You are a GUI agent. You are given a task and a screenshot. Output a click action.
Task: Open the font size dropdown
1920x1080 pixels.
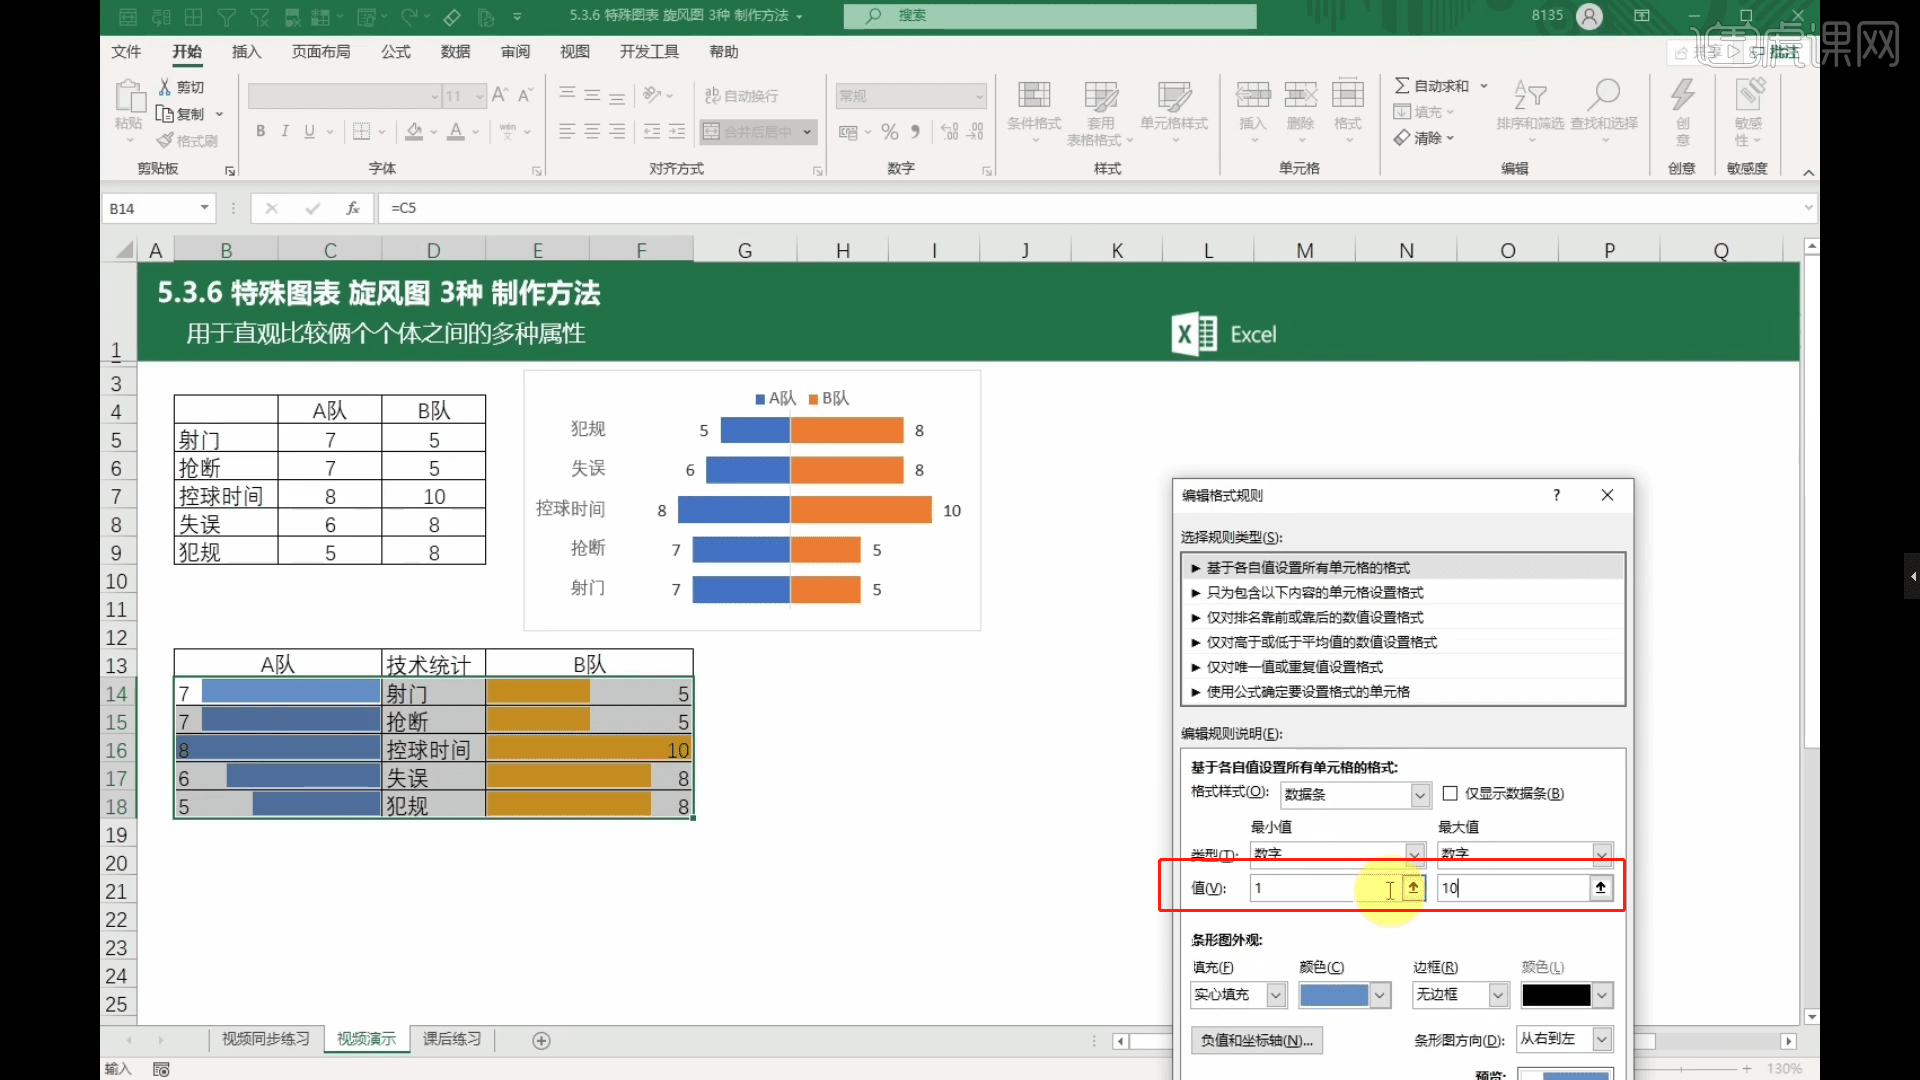tap(480, 96)
